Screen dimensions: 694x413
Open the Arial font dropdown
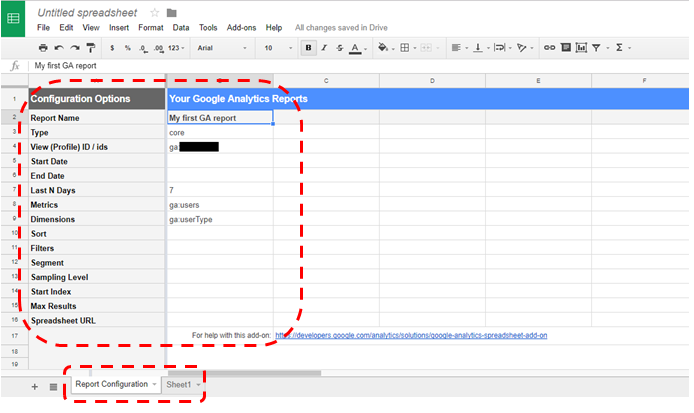(222, 48)
